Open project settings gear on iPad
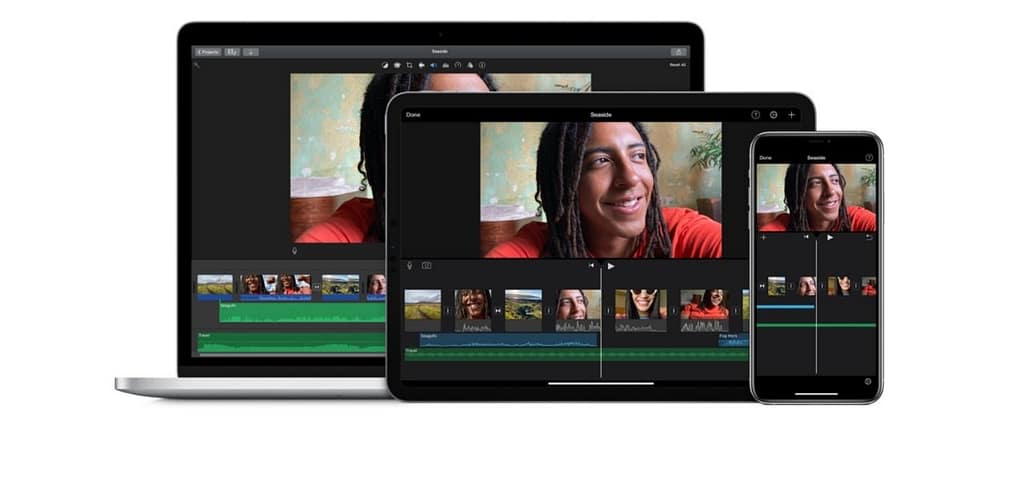Image resolution: width=1024 pixels, height=480 pixels. 773,115
